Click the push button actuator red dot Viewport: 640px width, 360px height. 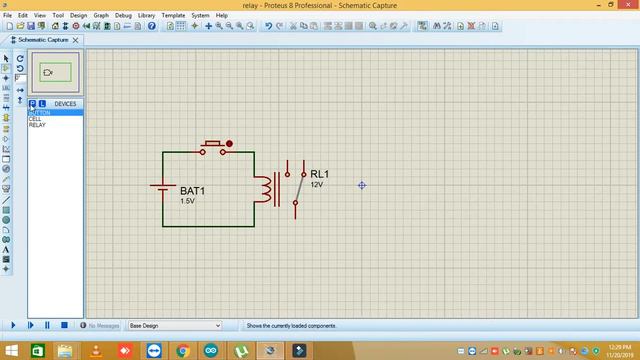(229, 144)
